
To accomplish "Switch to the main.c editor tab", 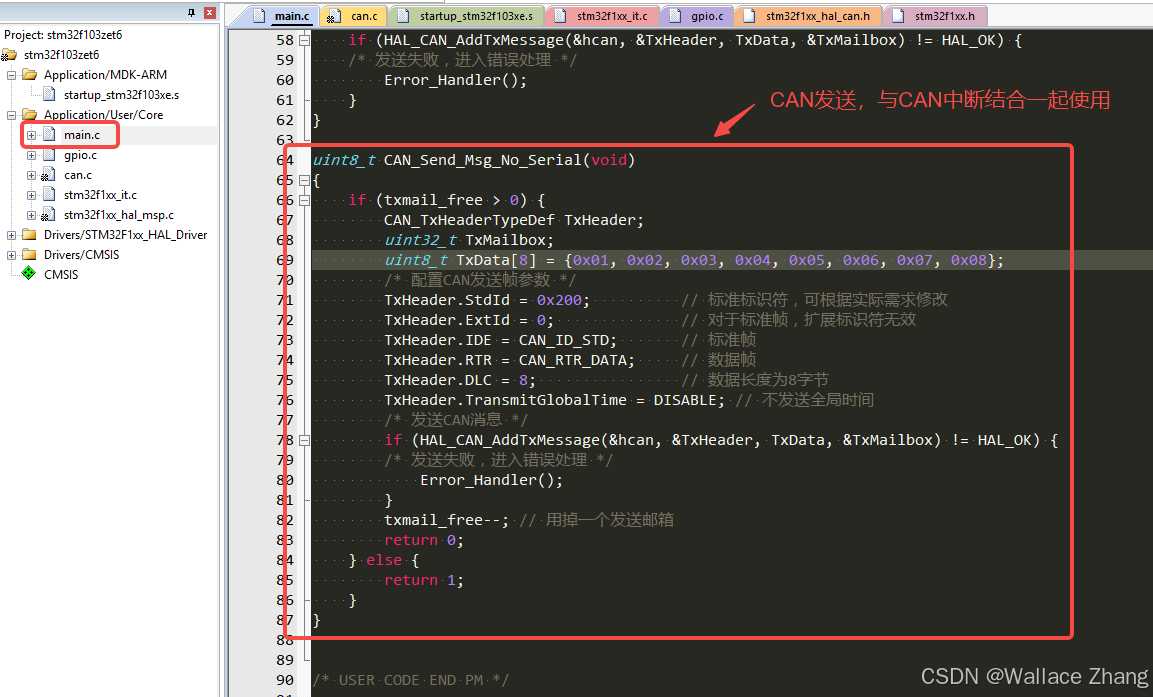I will click(283, 15).
